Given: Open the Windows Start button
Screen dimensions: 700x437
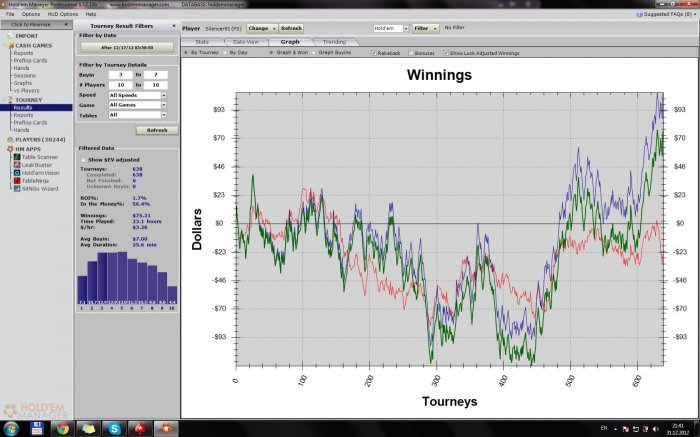Looking at the screenshot, I should [x=11, y=429].
